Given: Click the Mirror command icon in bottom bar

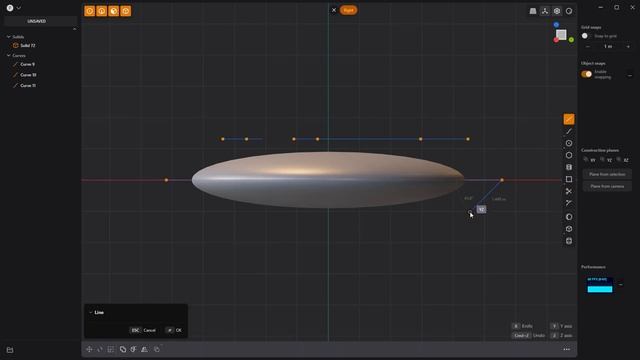Looking at the screenshot, I should click(144, 349).
